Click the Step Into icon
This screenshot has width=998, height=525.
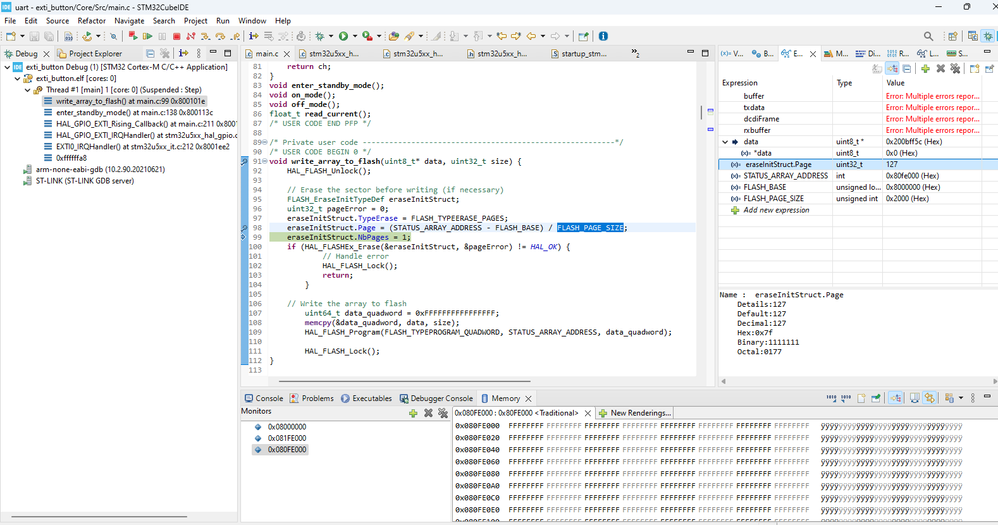pos(205,36)
